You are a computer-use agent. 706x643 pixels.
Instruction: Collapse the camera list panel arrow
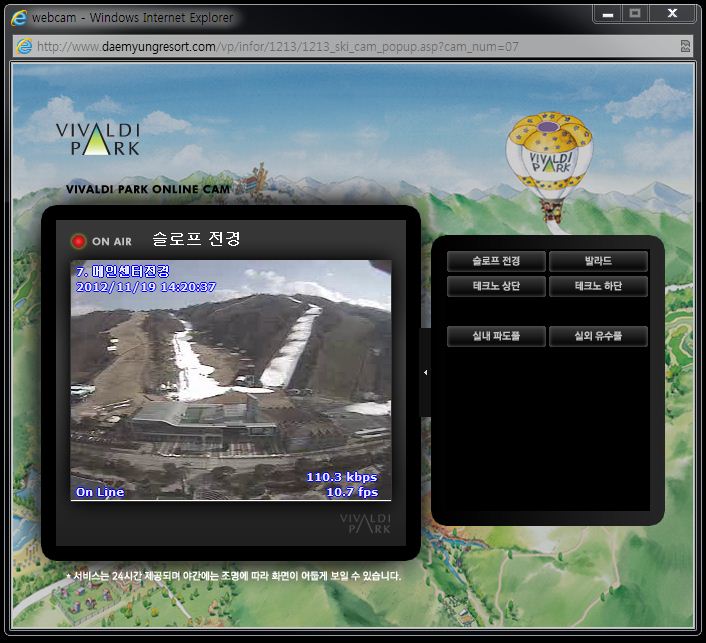click(425, 372)
